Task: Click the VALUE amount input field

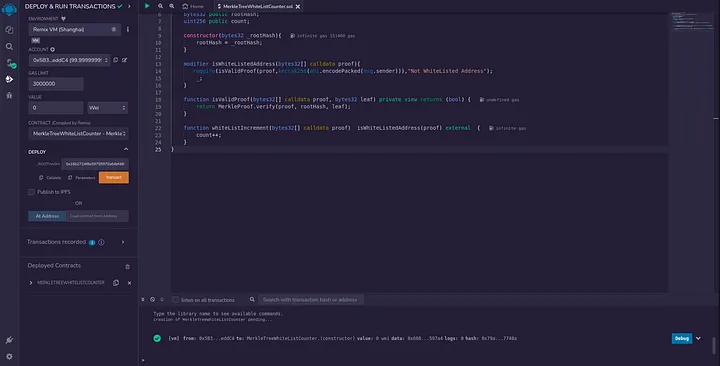Action: [x=56, y=107]
